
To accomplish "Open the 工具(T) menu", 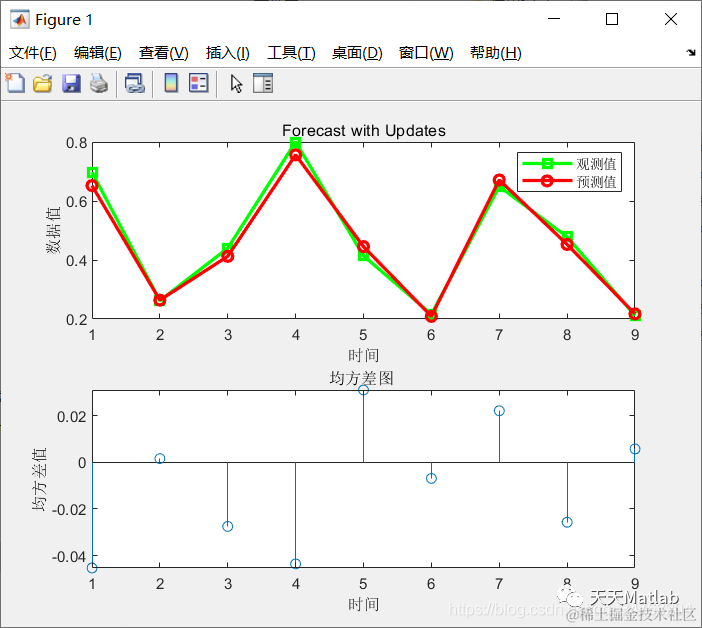I will [291, 53].
